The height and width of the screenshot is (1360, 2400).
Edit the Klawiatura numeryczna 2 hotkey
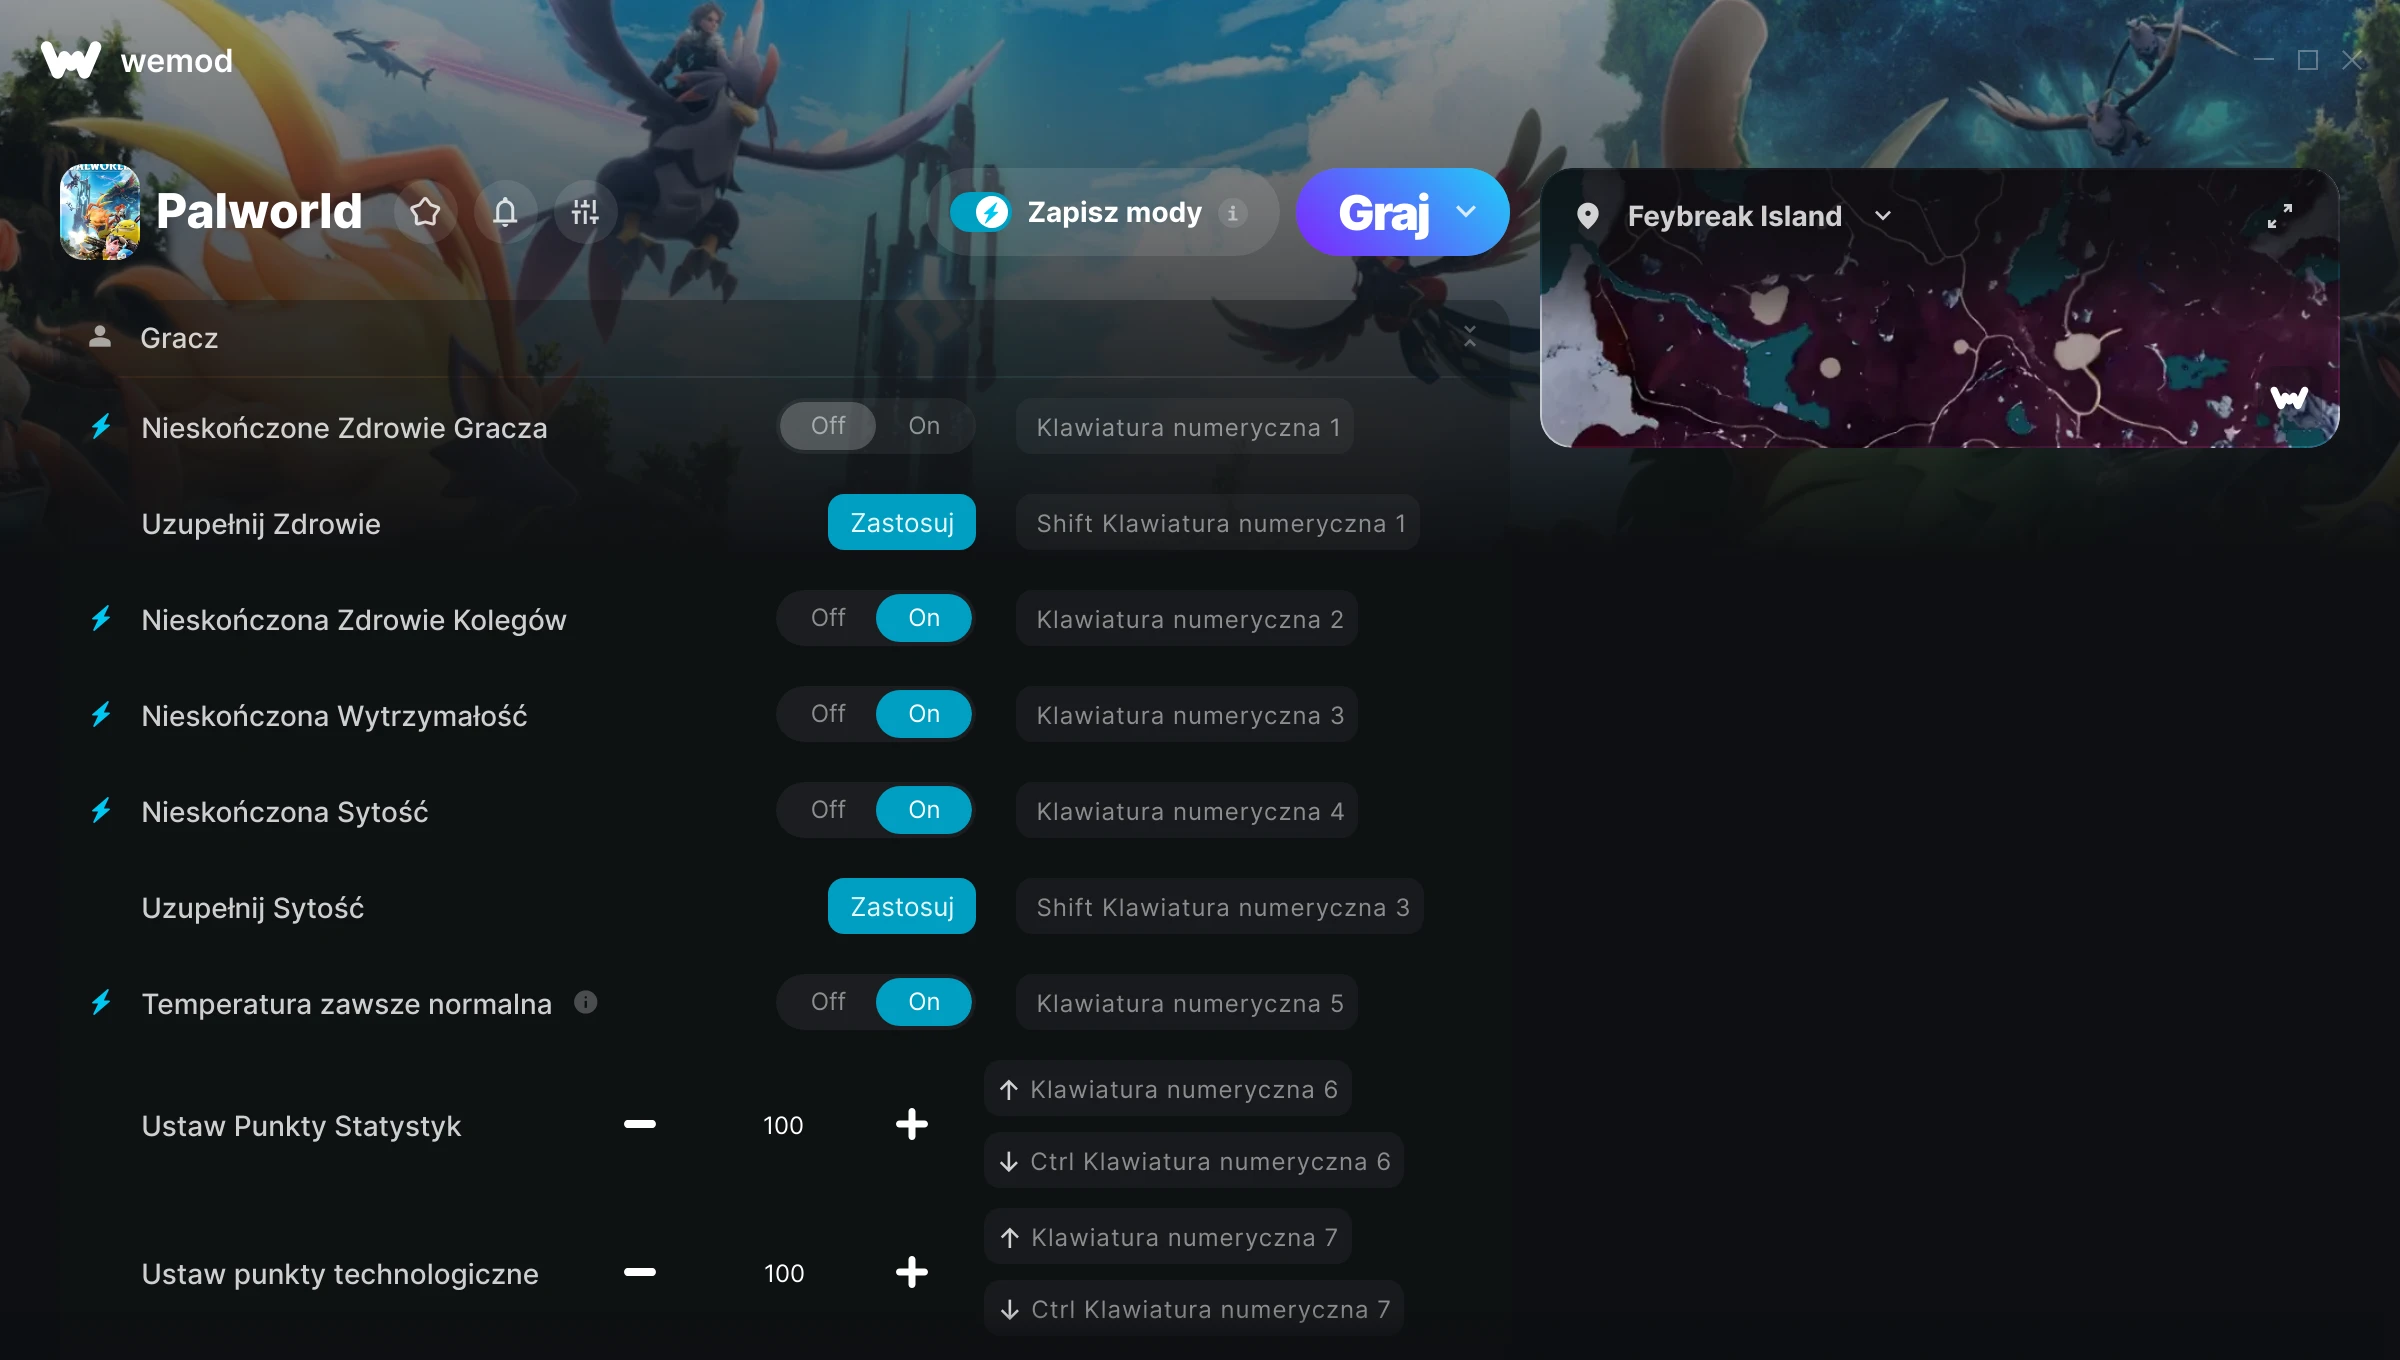click(x=1187, y=619)
